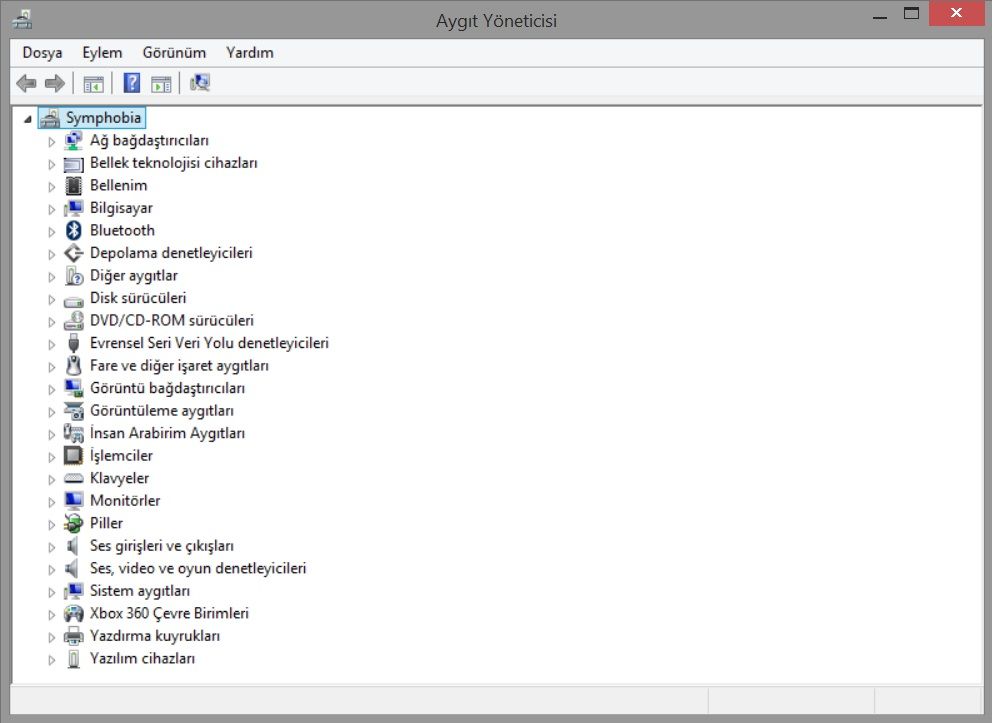Expand the Disk sürücüleri category arrow
The height and width of the screenshot is (723, 992).
point(51,299)
